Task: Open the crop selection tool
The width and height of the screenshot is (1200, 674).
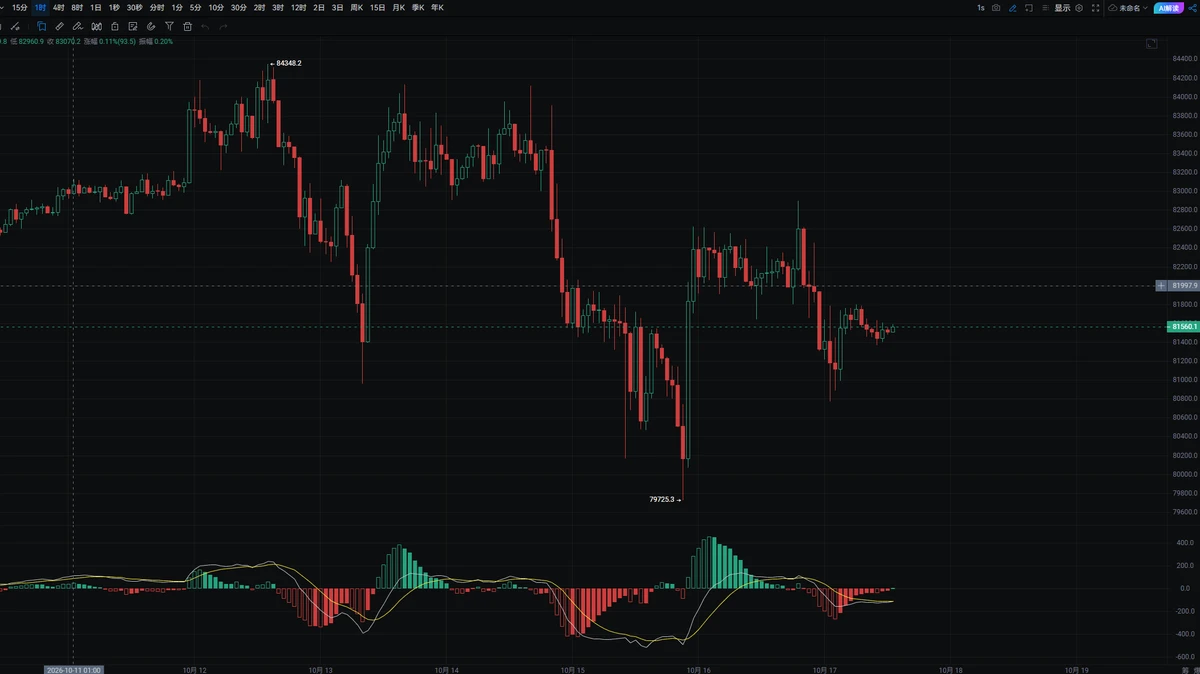Action: coord(1030,8)
